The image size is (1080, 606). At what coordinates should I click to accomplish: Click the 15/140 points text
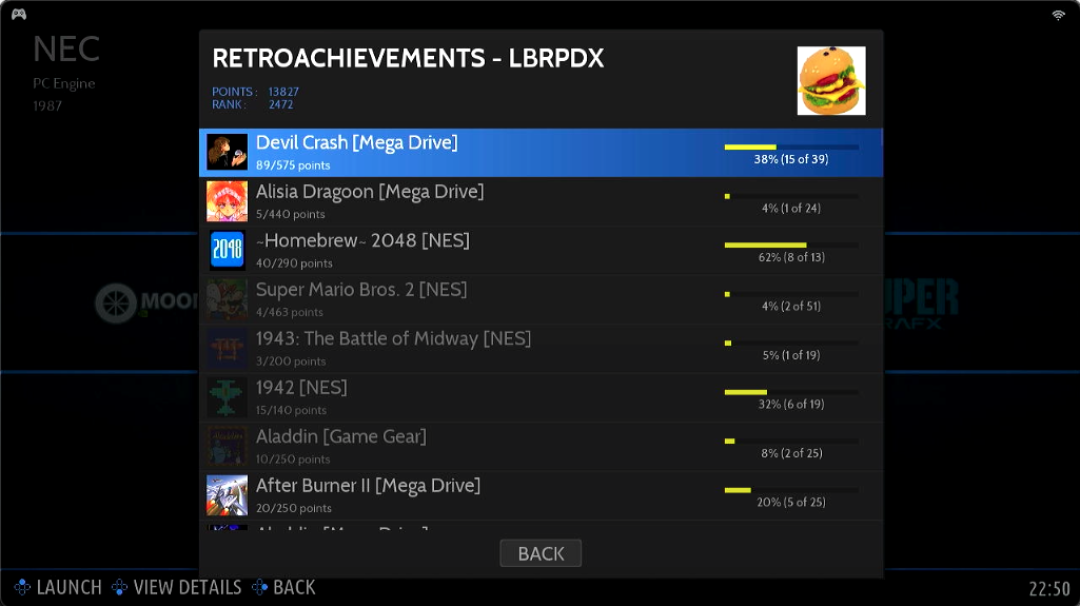pos(291,410)
